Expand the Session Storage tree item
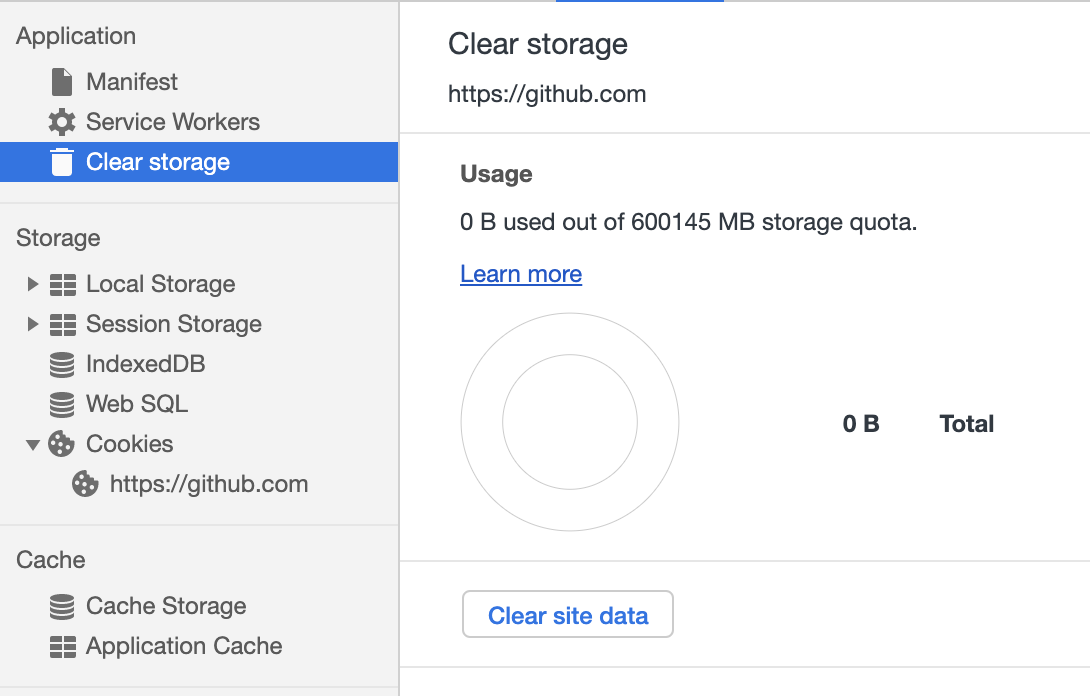 31,324
